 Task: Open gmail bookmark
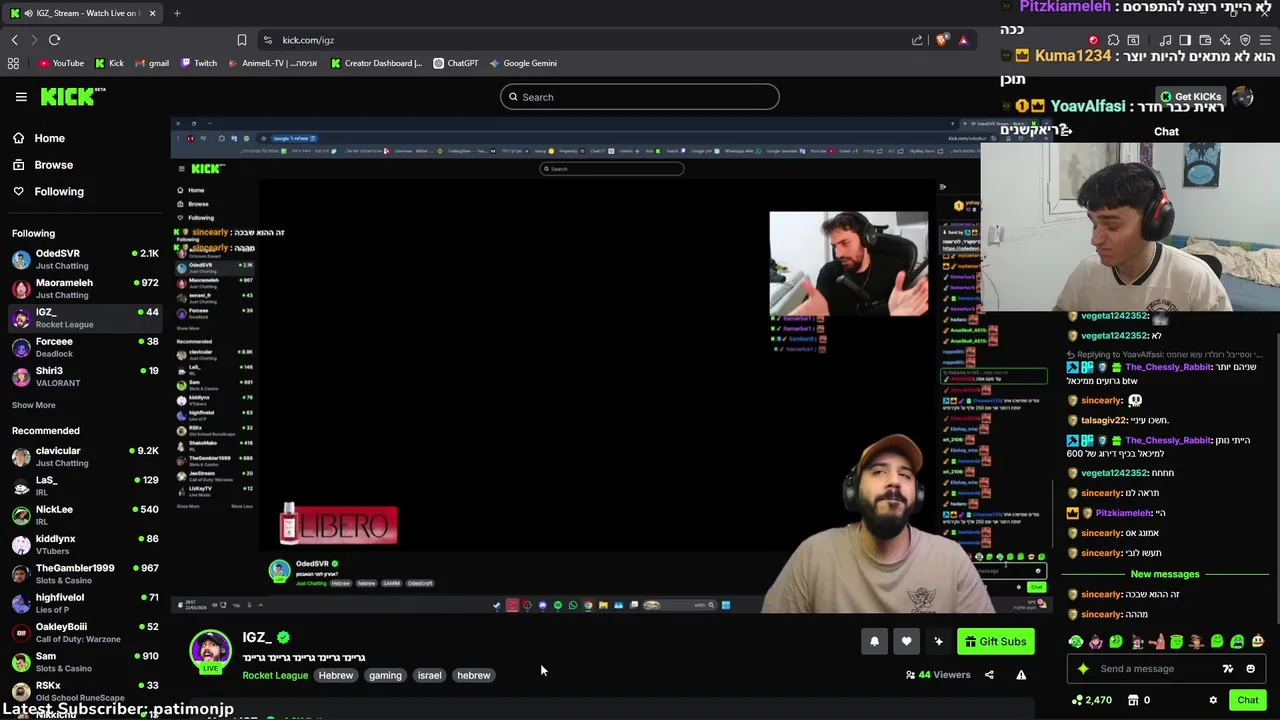(x=151, y=63)
